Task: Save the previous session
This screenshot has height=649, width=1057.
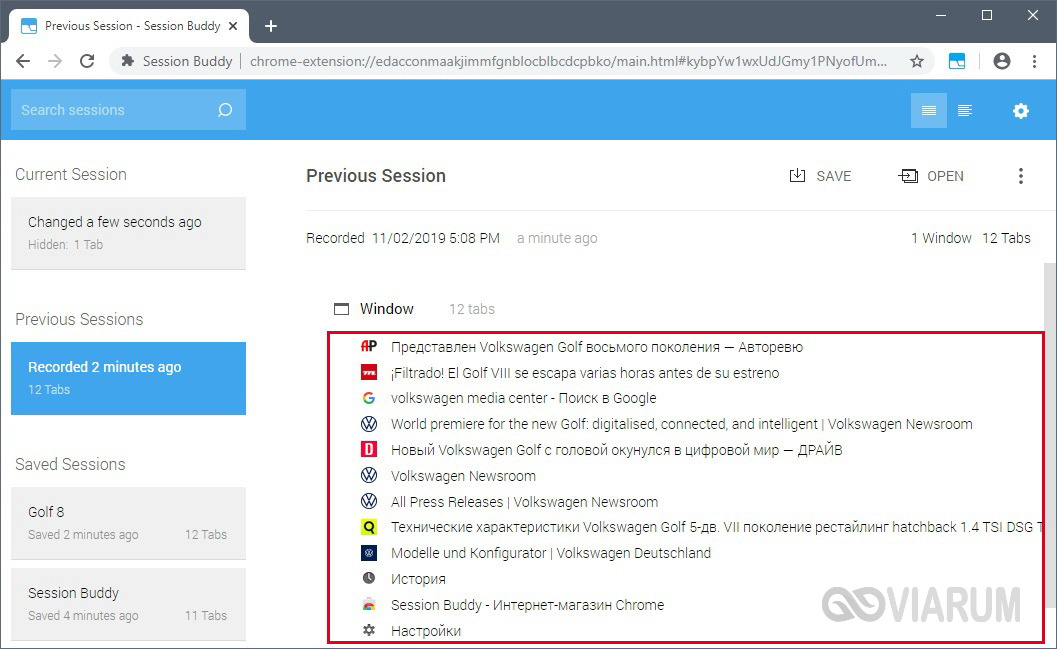Action: [x=820, y=176]
